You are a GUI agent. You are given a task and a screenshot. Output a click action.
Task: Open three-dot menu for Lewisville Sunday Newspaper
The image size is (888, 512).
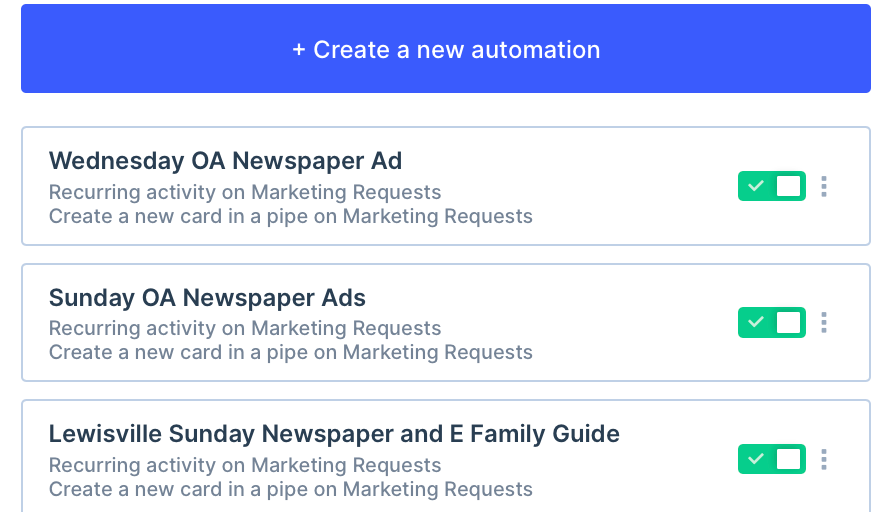pos(824,459)
